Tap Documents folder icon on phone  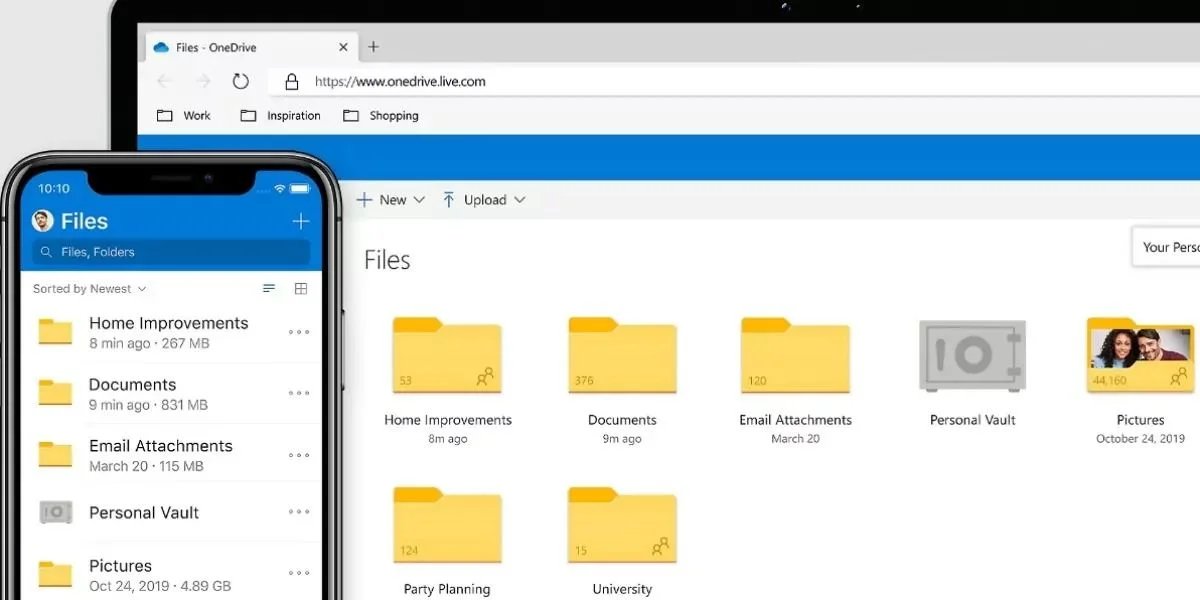click(x=55, y=393)
